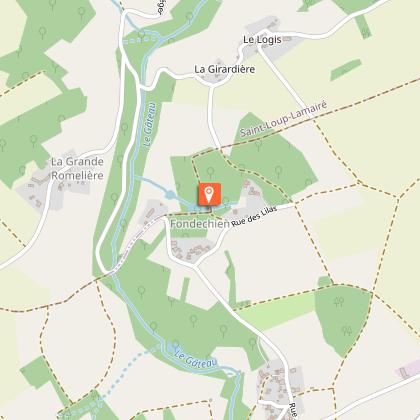Click the small green strip below Le Logis

coord(346,70)
